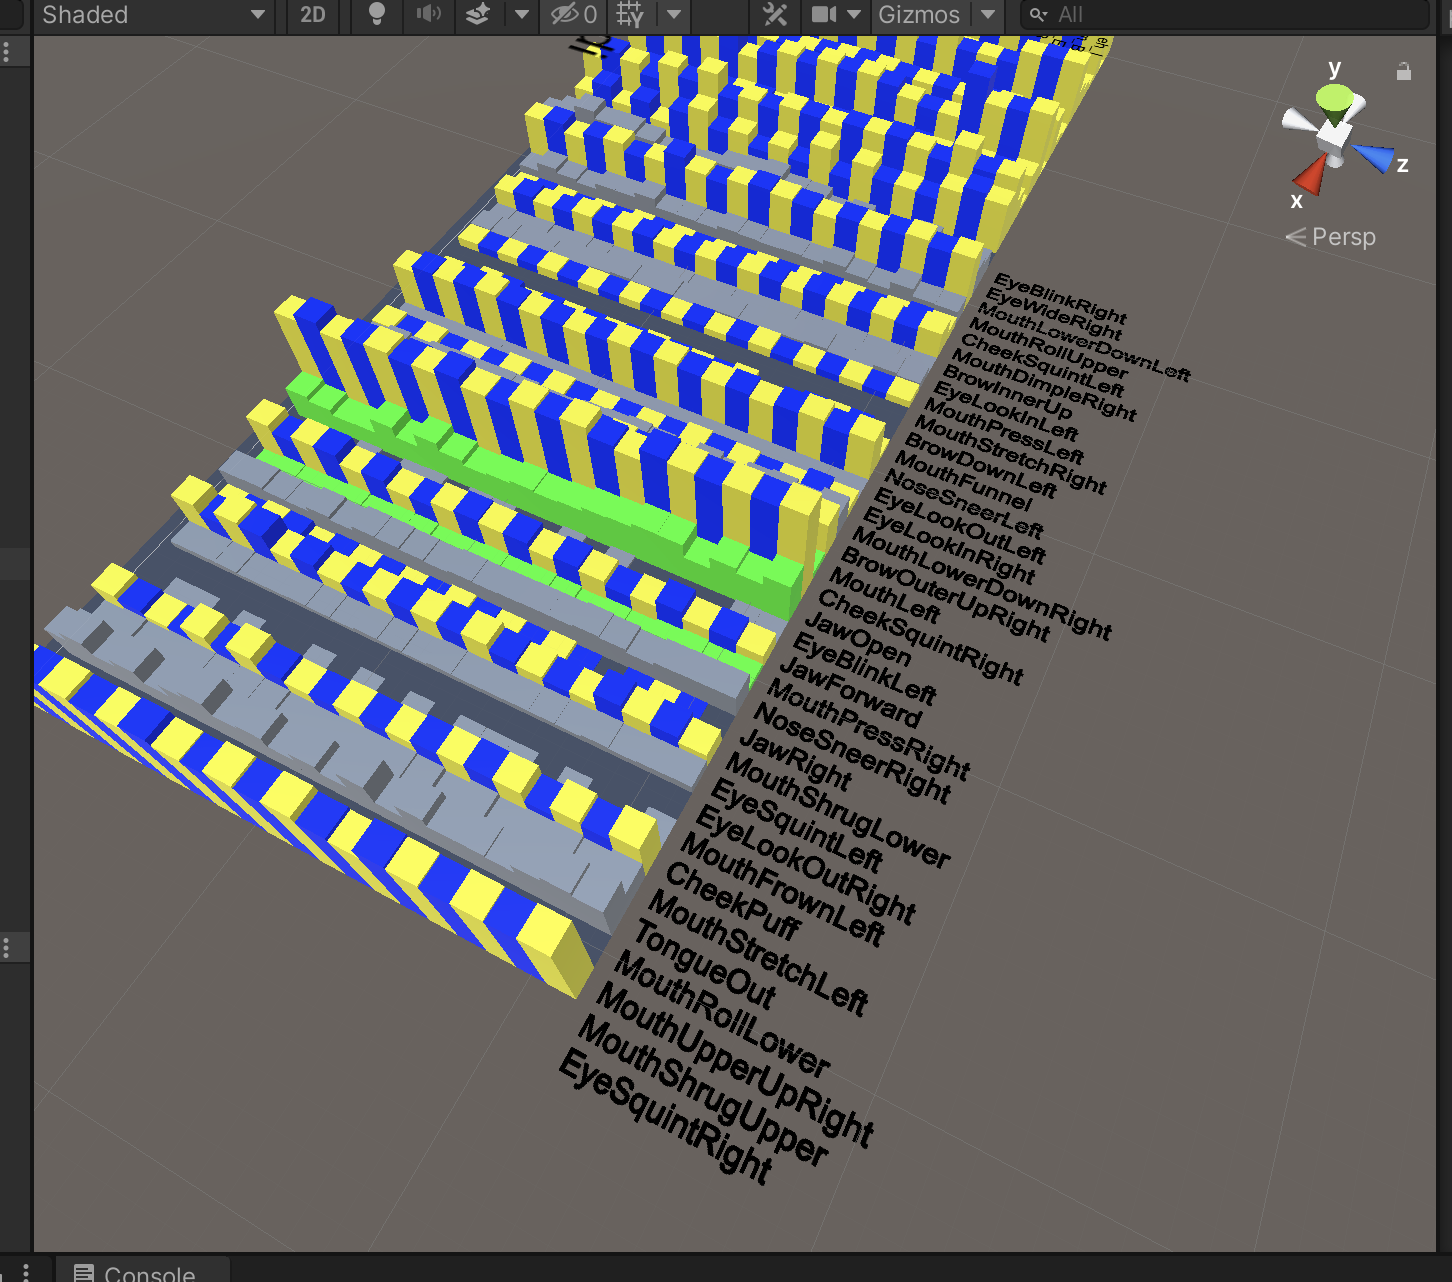Click the blue Z axis cone on the gizmo
This screenshot has width=1452, height=1282.
[1374, 157]
